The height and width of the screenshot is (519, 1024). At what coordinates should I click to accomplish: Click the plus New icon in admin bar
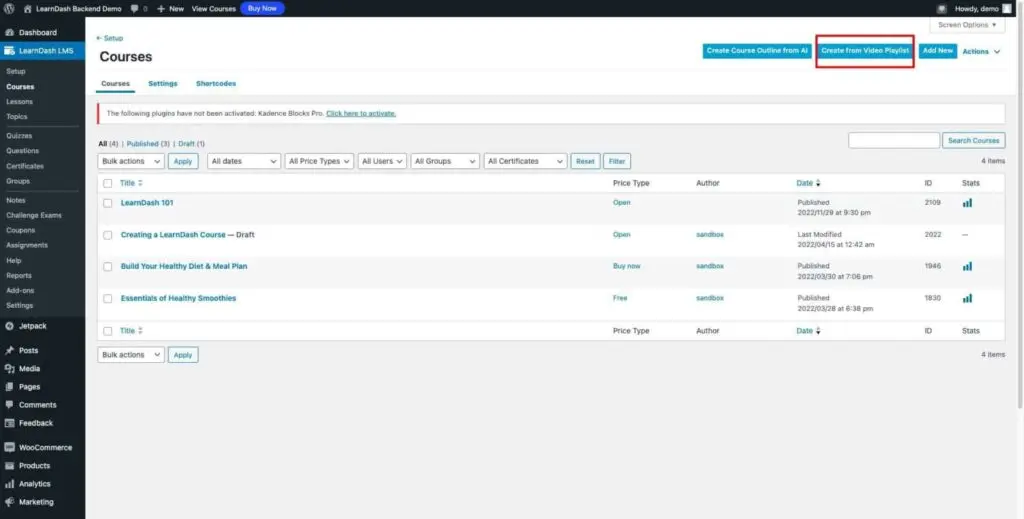[161, 9]
